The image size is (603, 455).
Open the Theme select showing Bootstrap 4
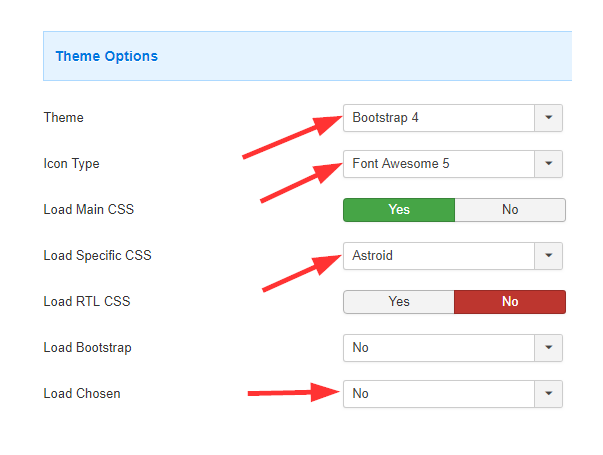click(x=453, y=118)
